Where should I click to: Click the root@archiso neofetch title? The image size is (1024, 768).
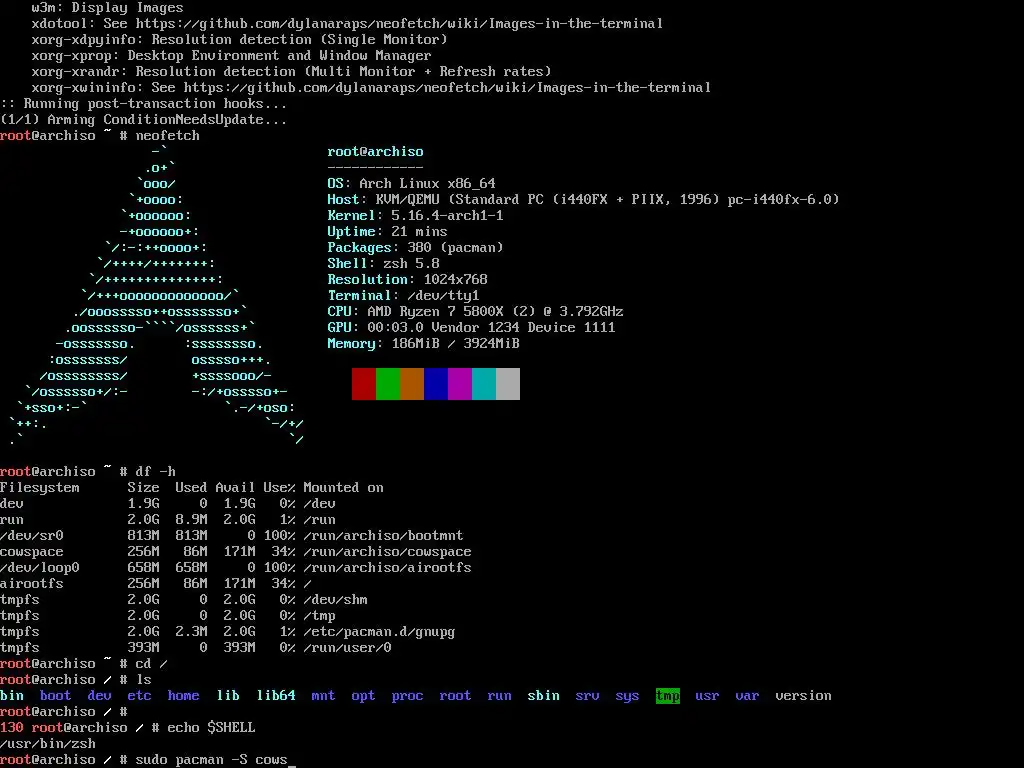(376, 152)
